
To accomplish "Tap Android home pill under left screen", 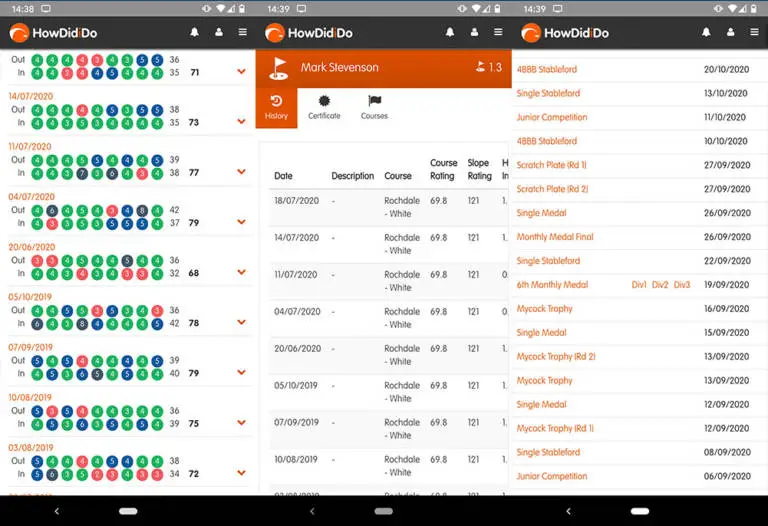I will click(x=128, y=511).
